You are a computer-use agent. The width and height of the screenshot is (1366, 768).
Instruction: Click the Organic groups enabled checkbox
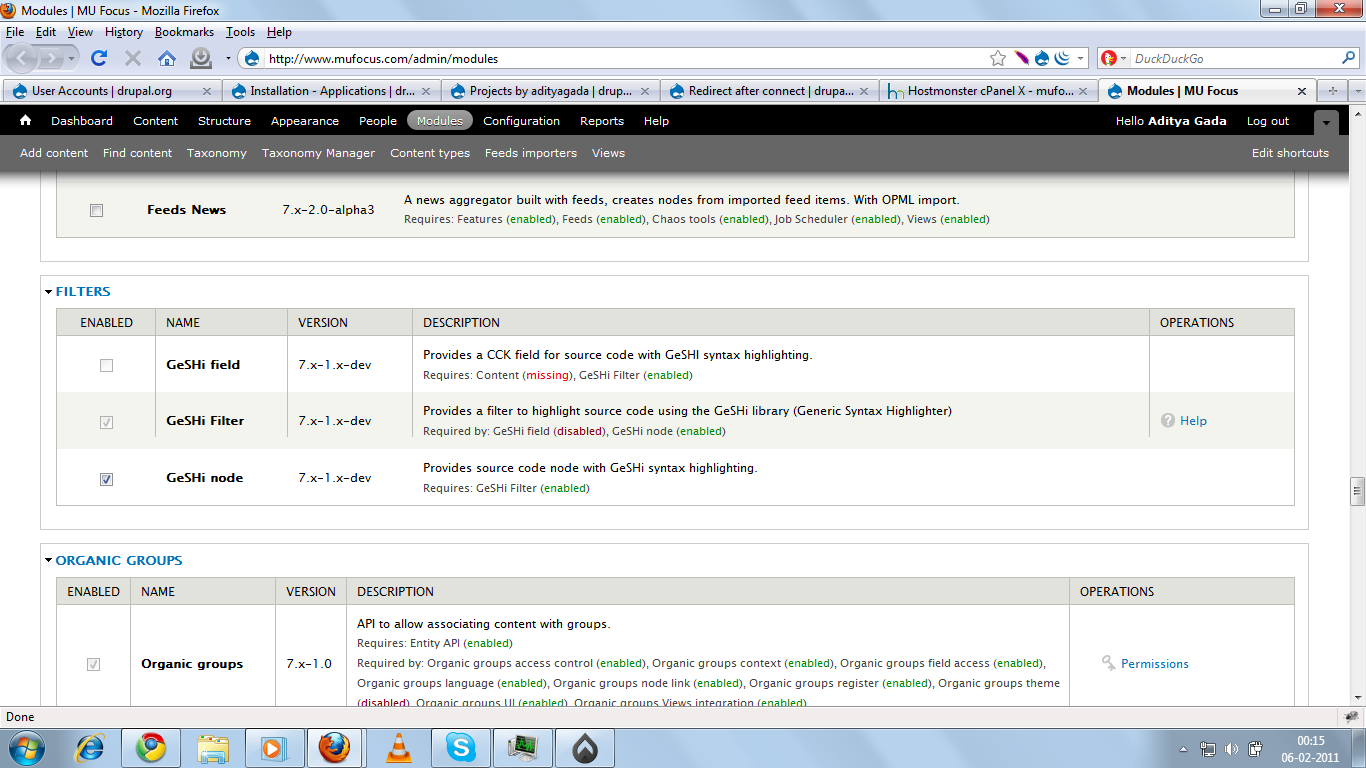click(94, 664)
